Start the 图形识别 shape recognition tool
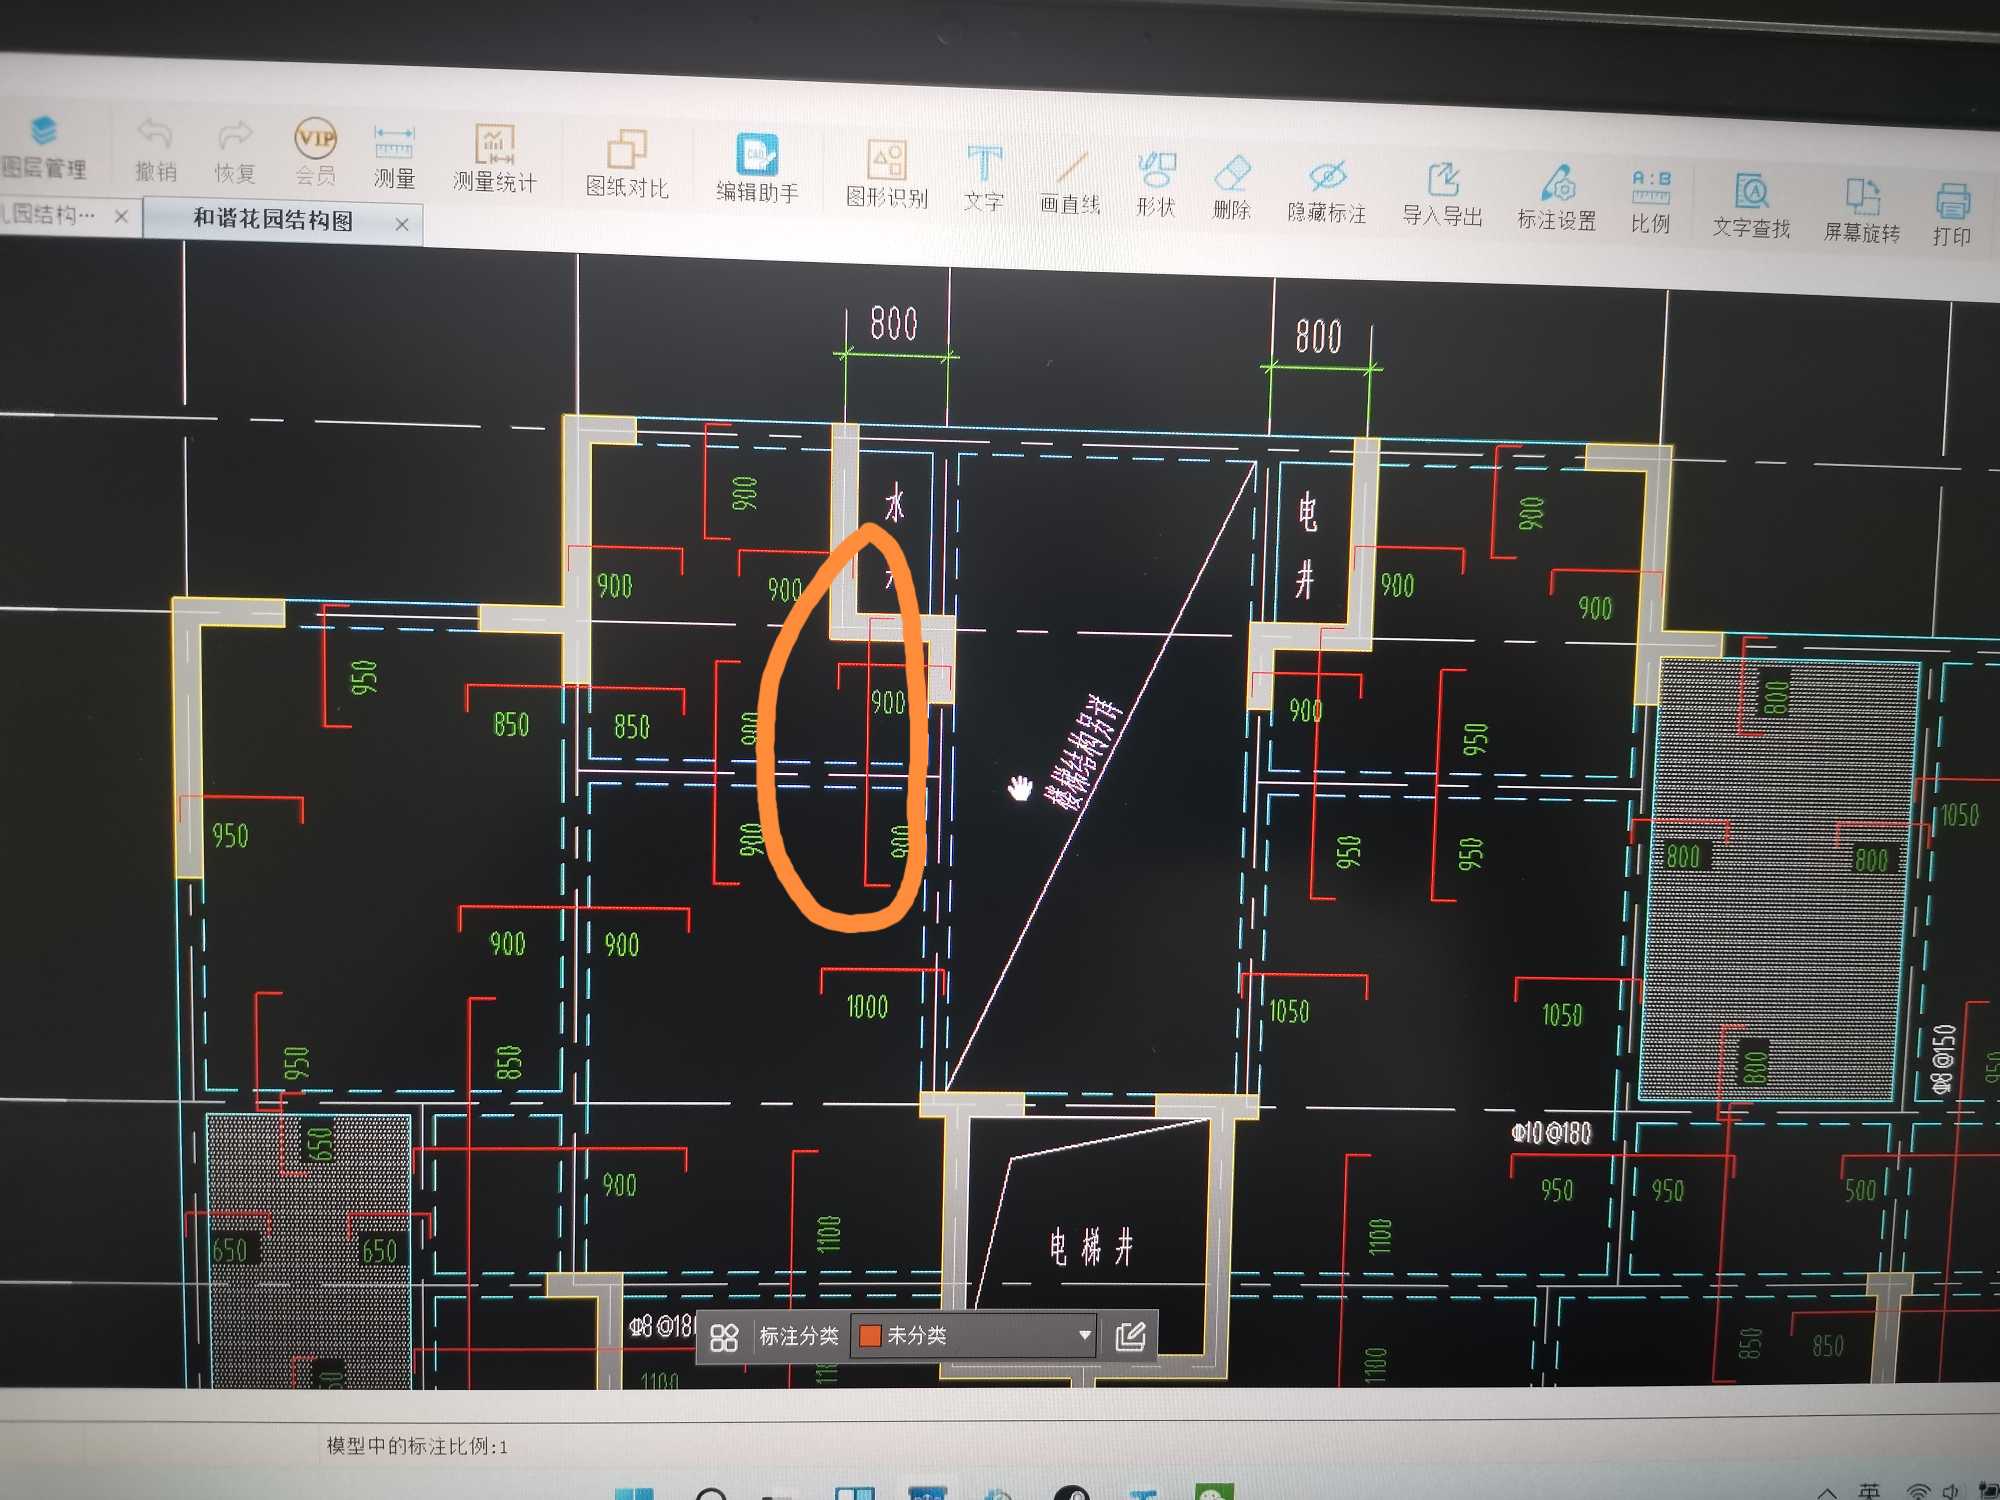This screenshot has width=2000, height=1500. click(887, 174)
